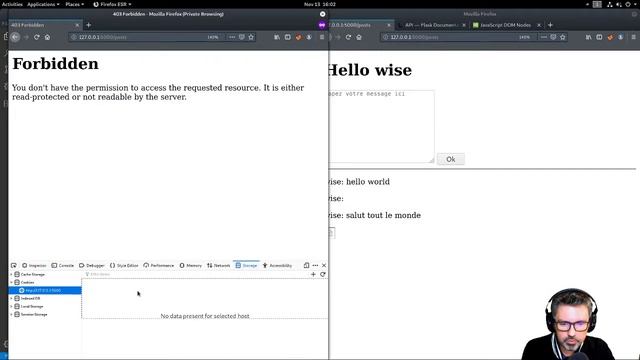
Task: Switch to the Performance DevTools tab
Action: coord(159,265)
